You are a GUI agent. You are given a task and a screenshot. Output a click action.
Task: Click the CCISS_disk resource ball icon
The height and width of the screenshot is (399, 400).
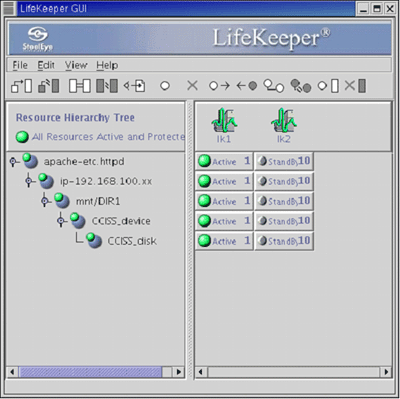pyautogui.click(x=94, y=241)
